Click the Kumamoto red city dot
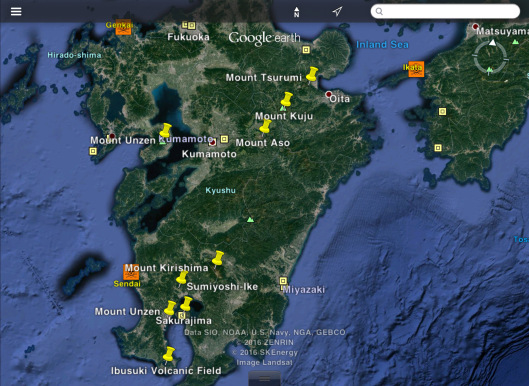 tap(212, 143)
